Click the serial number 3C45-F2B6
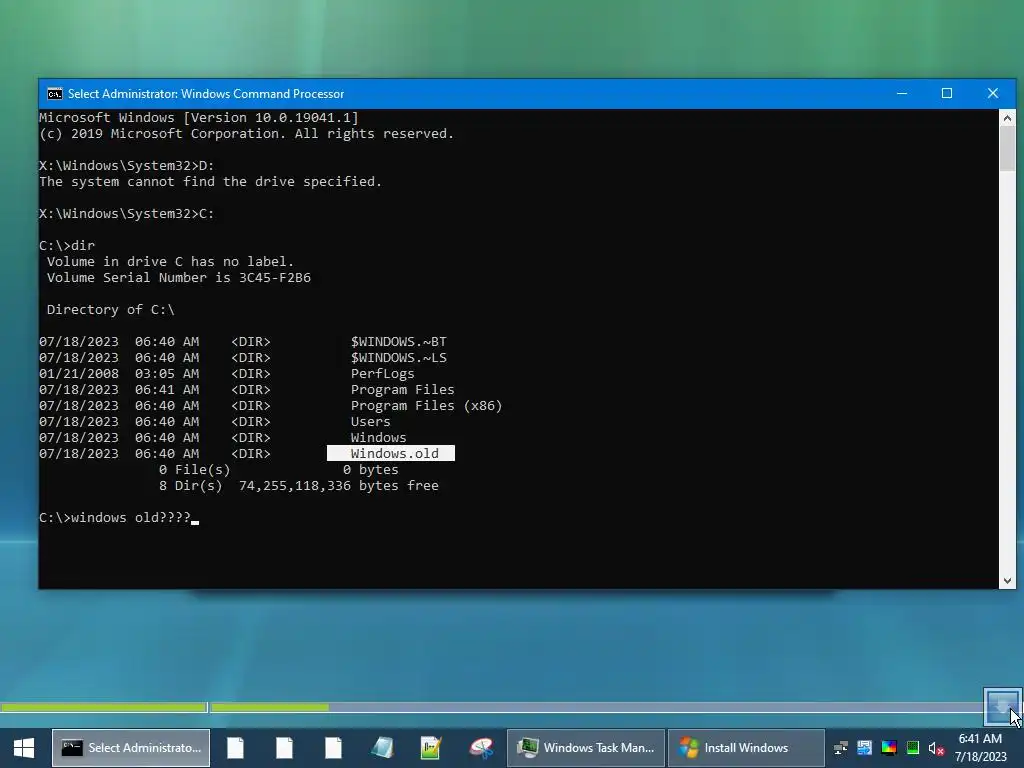 coord(275,278)
